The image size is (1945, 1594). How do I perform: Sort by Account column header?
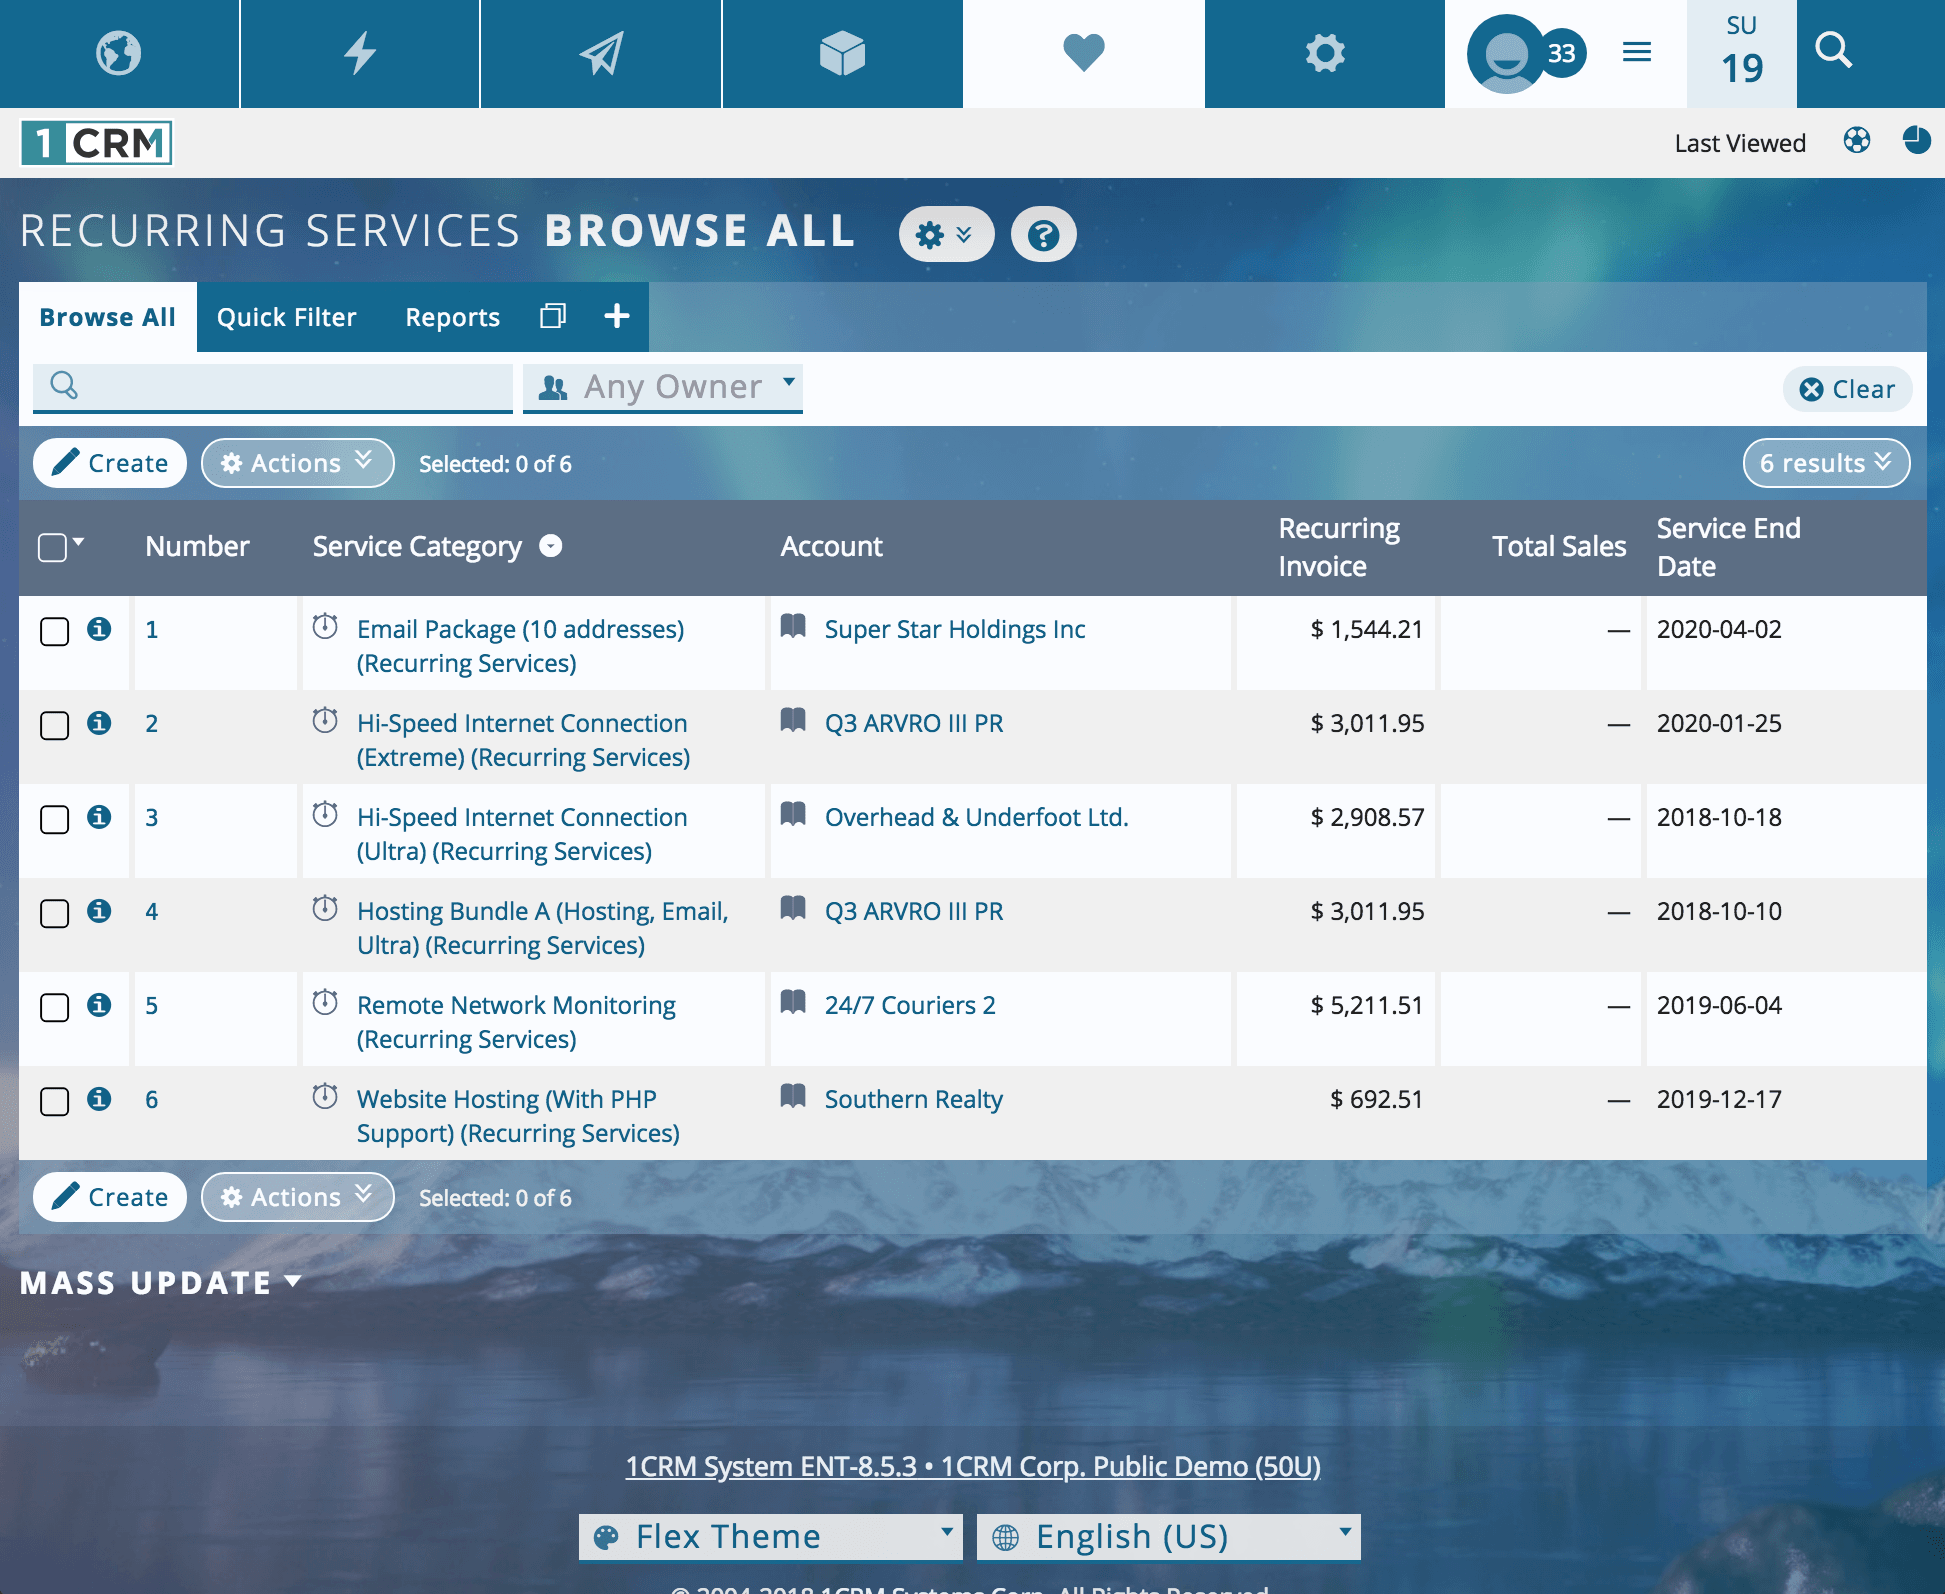tap(831, 546)
